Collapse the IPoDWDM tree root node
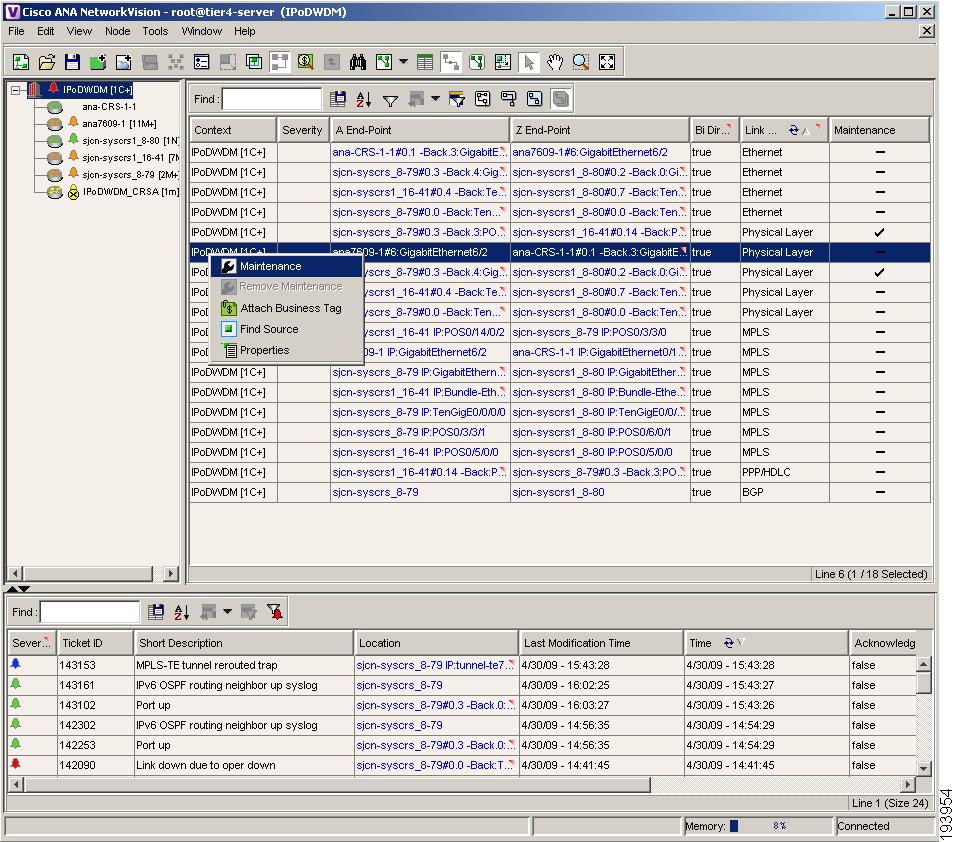Image resolution: width=958 pixels, height=842 pixels. click(x=16, y=90)
